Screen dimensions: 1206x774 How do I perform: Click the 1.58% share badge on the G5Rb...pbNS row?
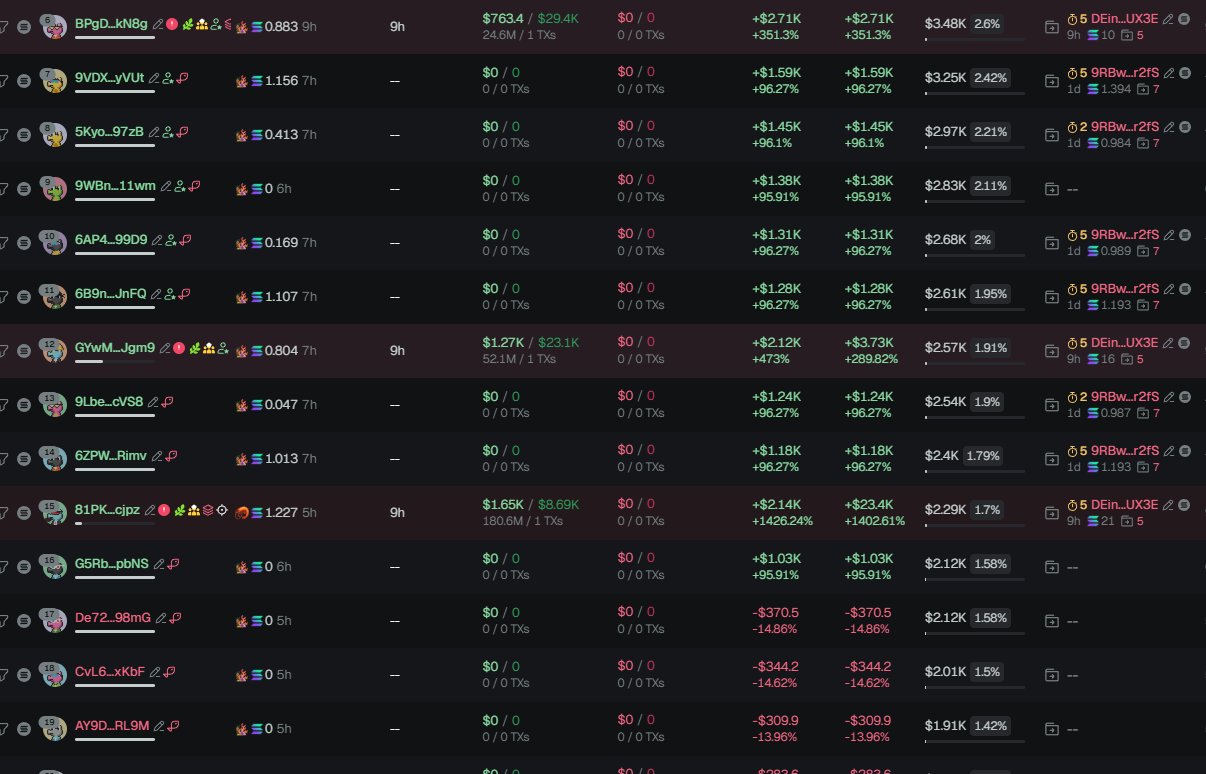(x=990, y=564)
